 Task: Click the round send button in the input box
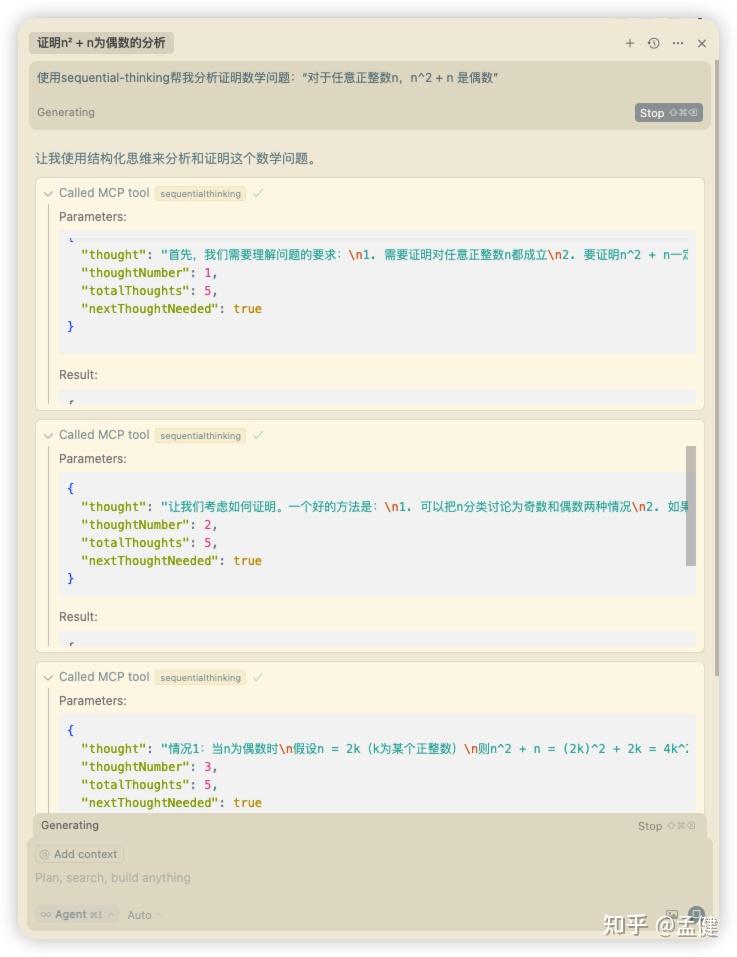click(696, 914)
